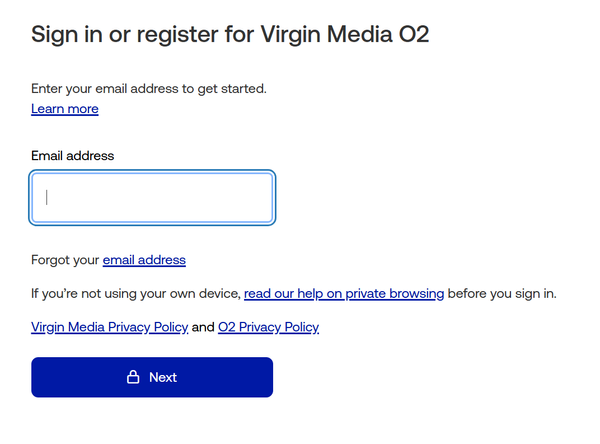Open the Learn more link
Image resolution: width=600 pixels, height=444 pixels.
point(65,109)
